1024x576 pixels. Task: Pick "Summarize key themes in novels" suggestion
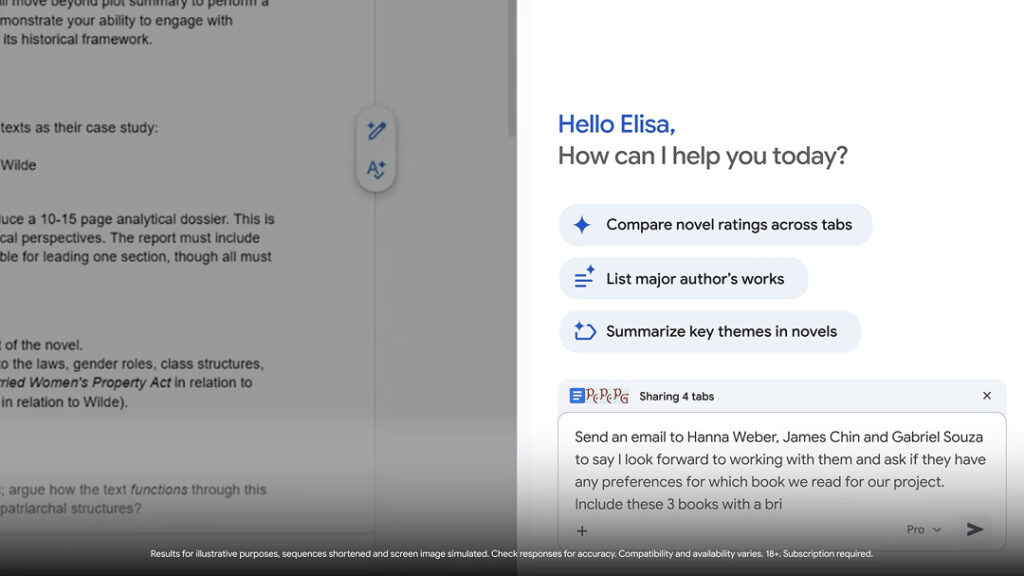pos(721,332)
